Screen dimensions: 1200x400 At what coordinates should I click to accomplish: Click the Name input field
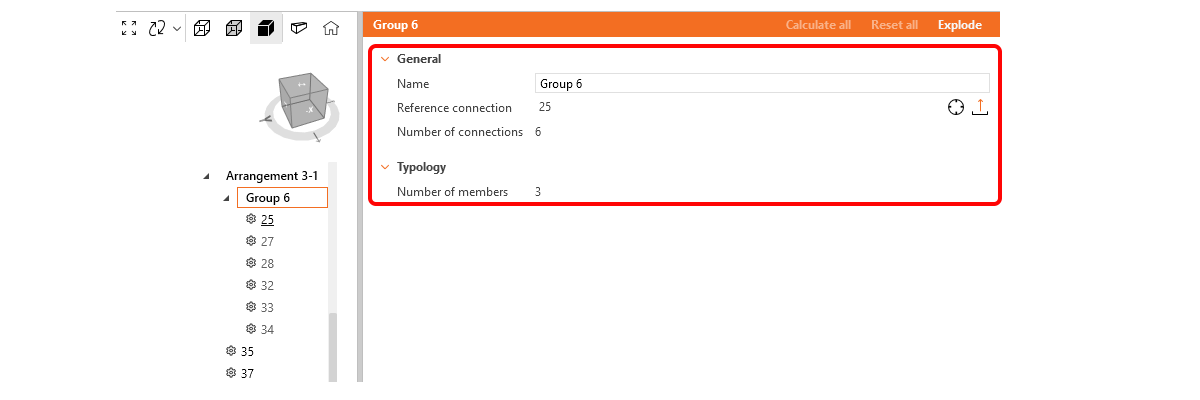click(x=762, y=84)
